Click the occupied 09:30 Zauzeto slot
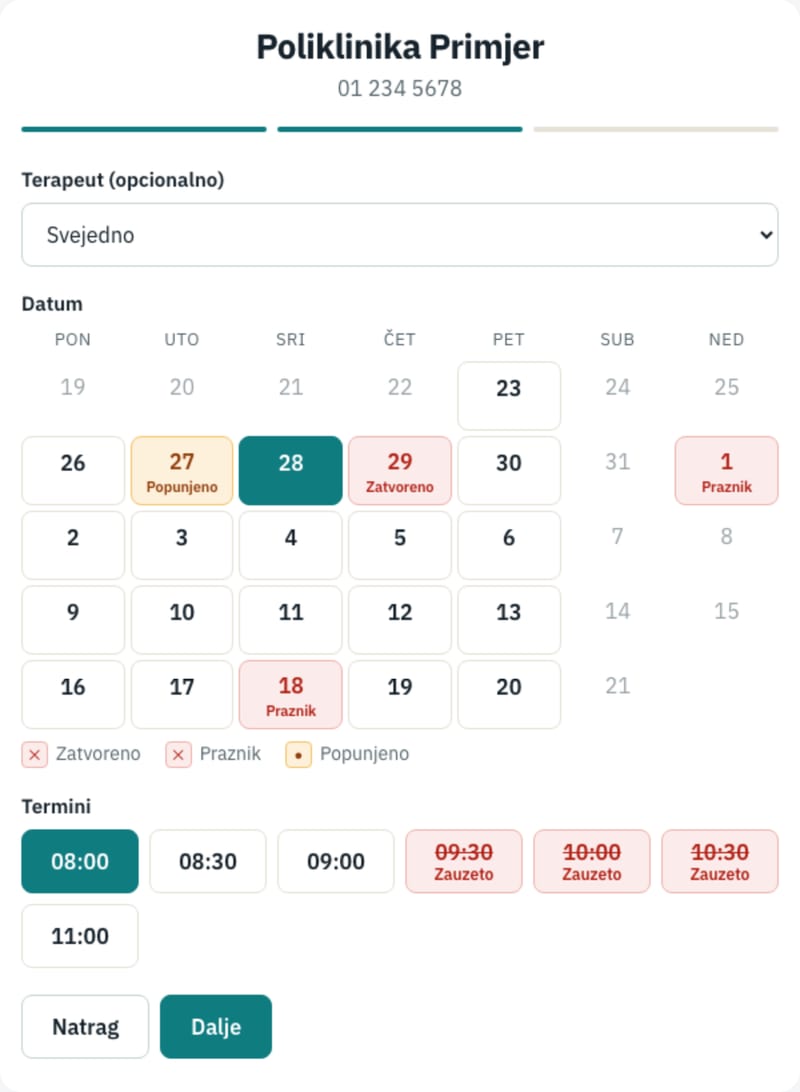 (x=464, y=861)
